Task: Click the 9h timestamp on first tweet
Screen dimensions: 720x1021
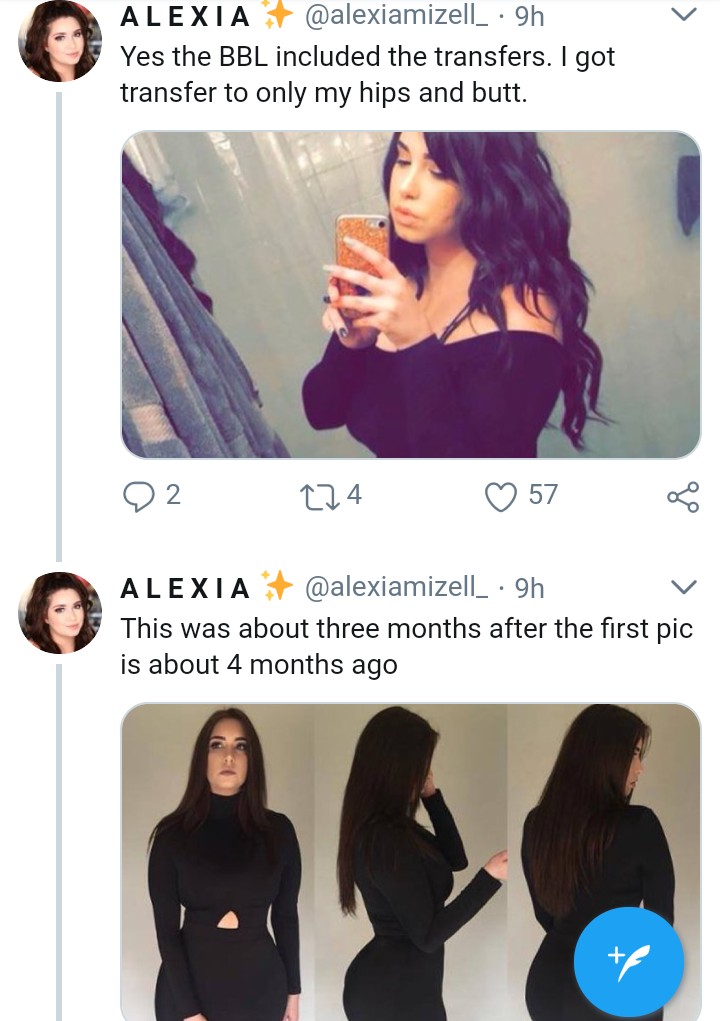Action: tap(529, 16)
